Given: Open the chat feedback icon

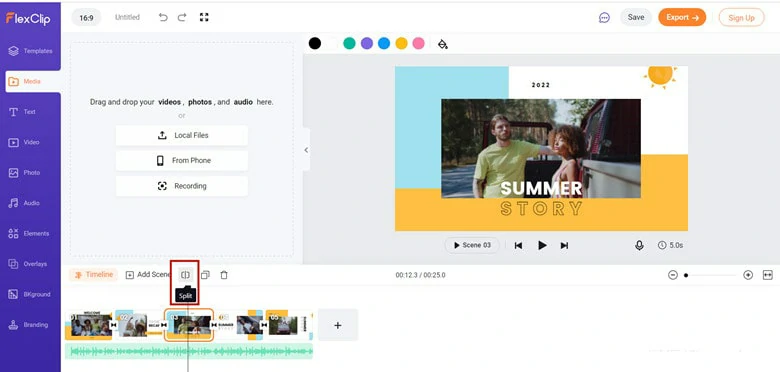Looking at the screenshot, I should [x=604, y=17].
